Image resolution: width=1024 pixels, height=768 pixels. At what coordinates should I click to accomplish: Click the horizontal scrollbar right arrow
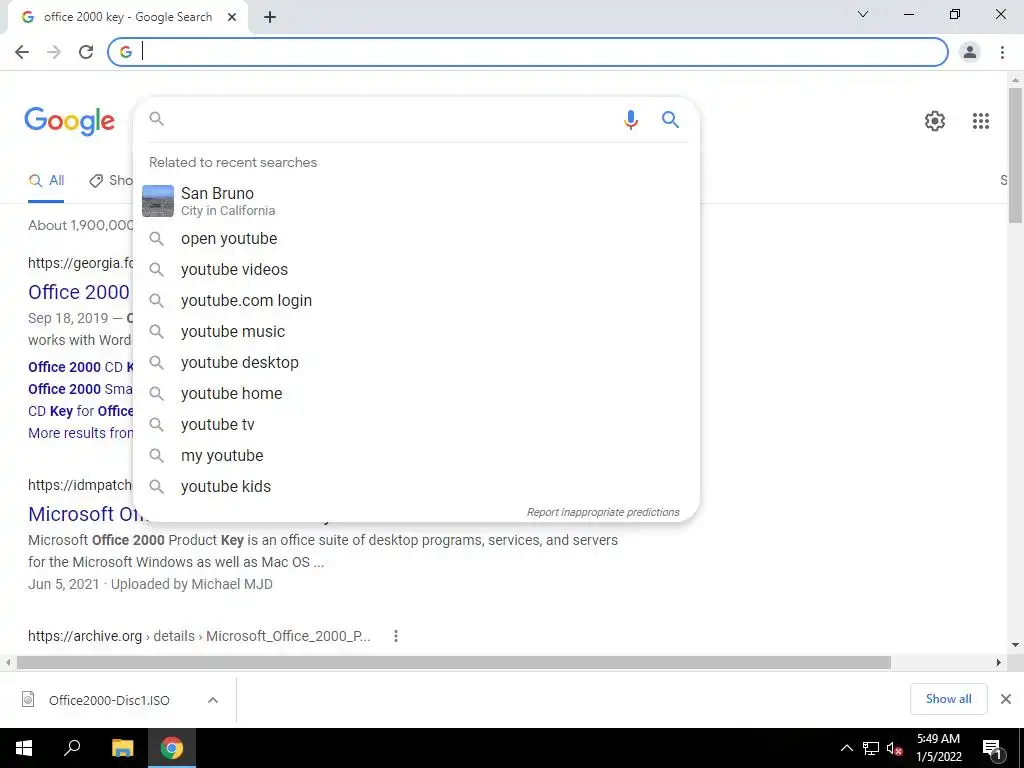999,663
